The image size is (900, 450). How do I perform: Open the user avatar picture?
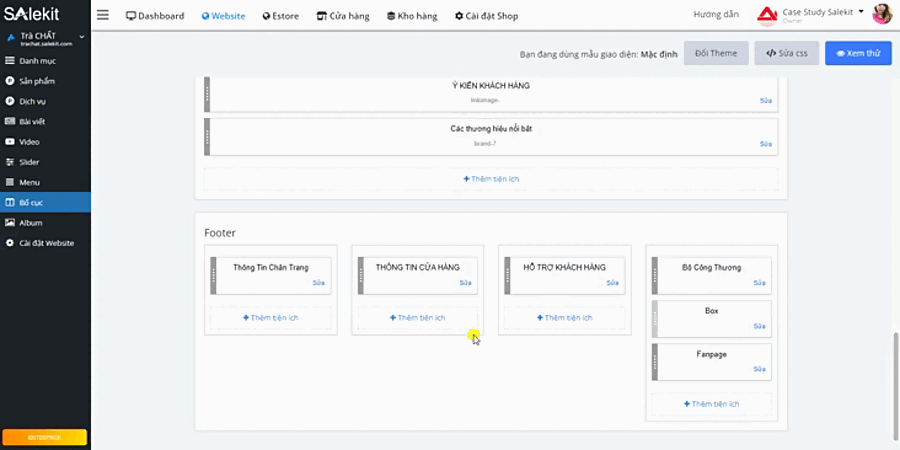pyautogui.click(x=882, y=14)
